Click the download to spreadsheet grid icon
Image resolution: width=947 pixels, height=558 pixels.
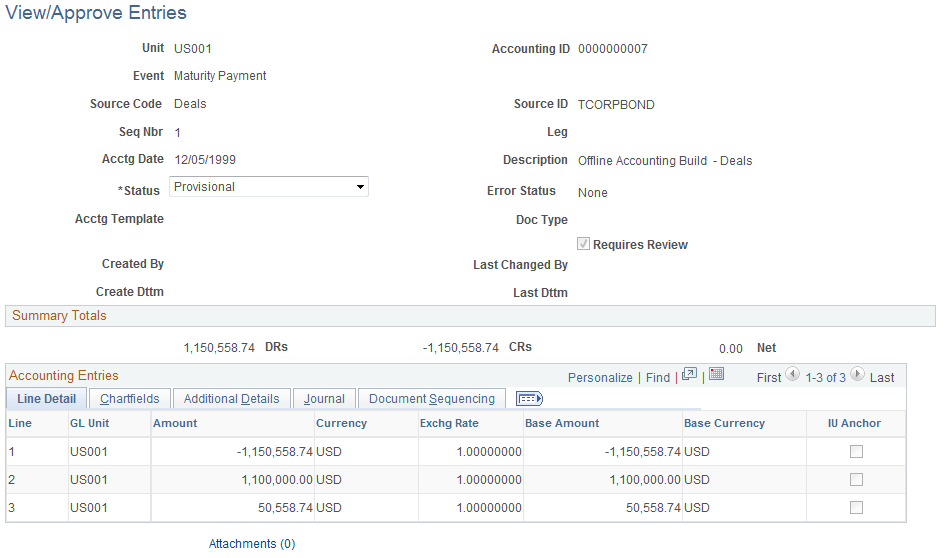[x=716, y=374]
